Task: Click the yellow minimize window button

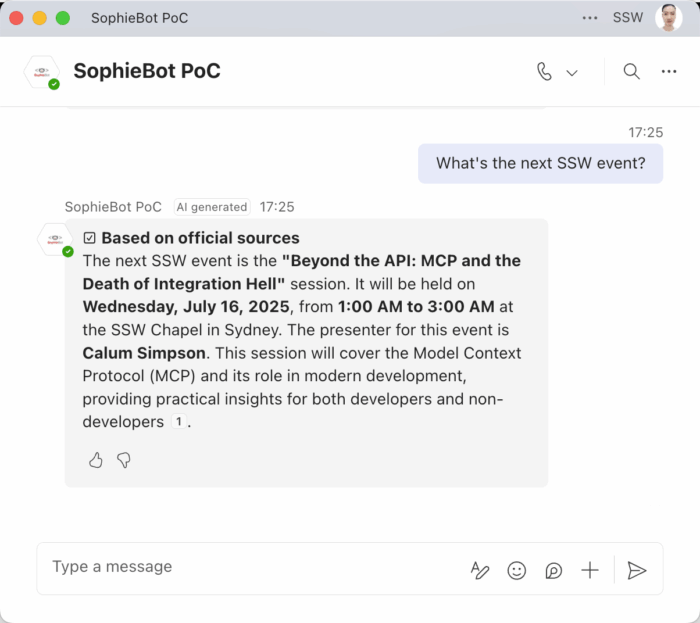Action: 39,18
